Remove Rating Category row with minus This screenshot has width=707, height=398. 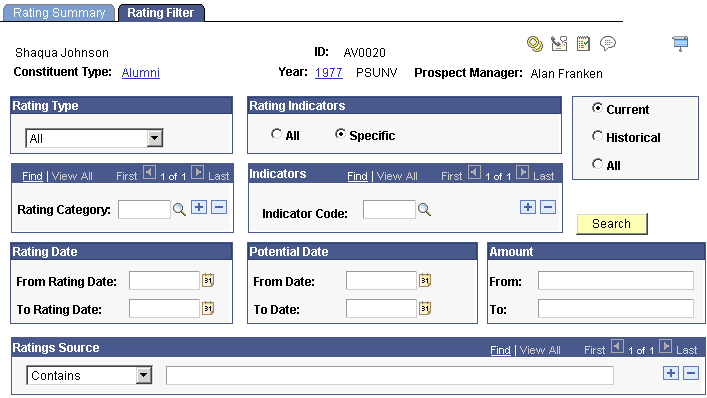coord(219,207)
